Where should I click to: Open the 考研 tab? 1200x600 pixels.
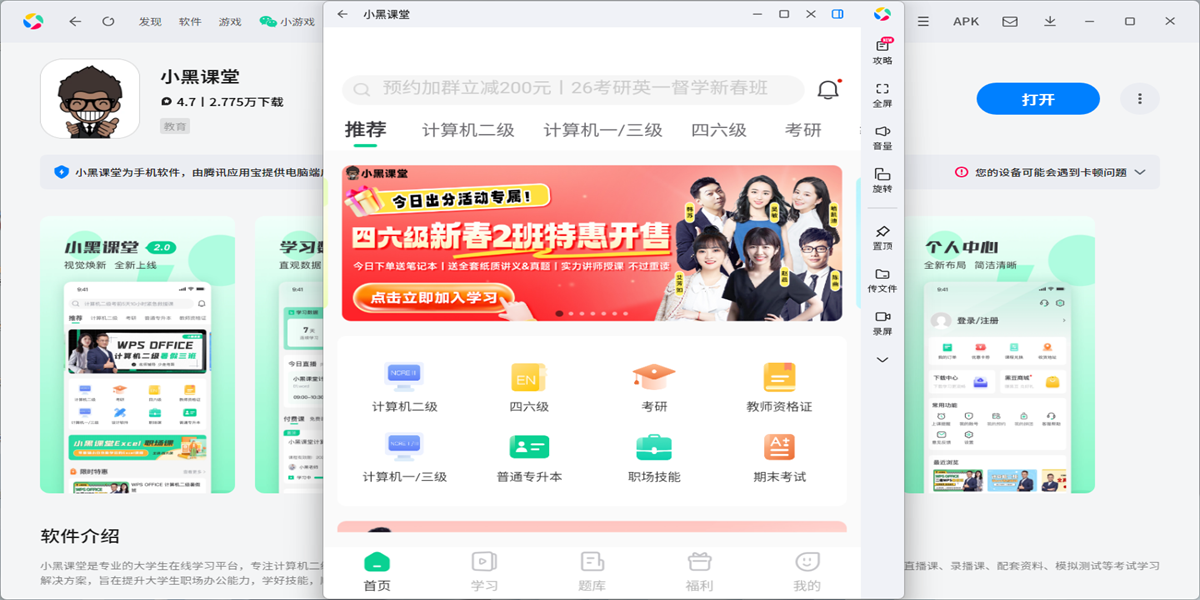803,130
